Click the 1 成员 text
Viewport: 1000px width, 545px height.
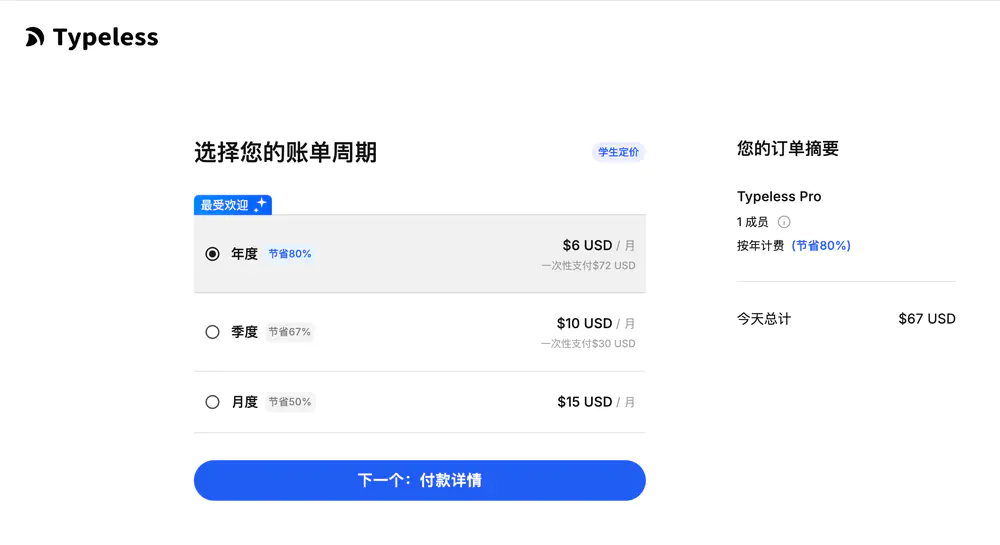753,222
